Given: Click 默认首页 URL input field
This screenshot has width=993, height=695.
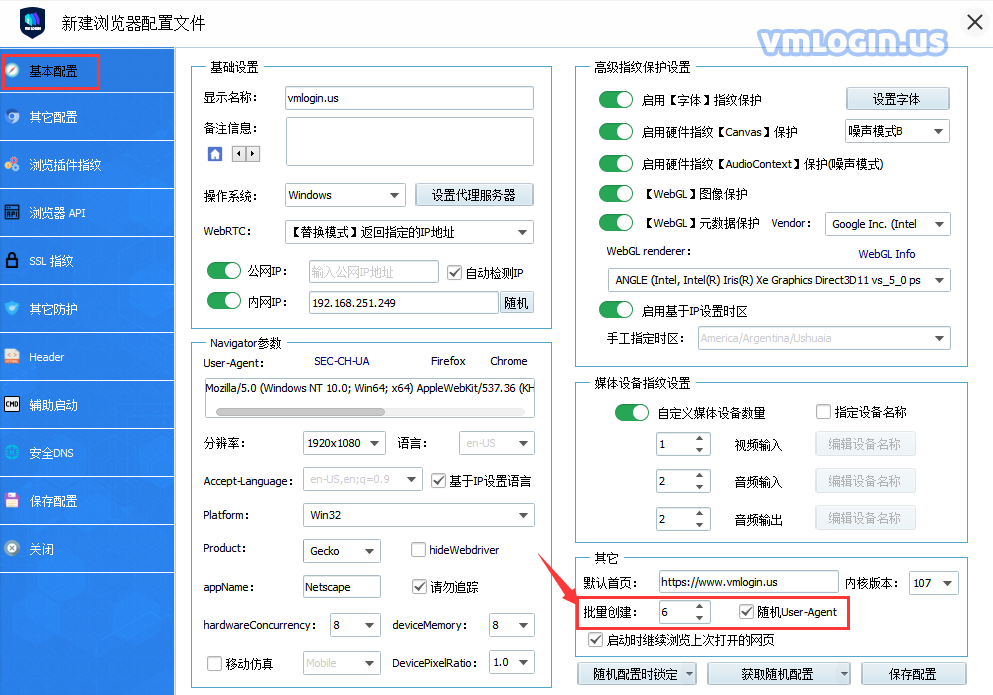Looking at the screenshot, I should click(749, 582).
